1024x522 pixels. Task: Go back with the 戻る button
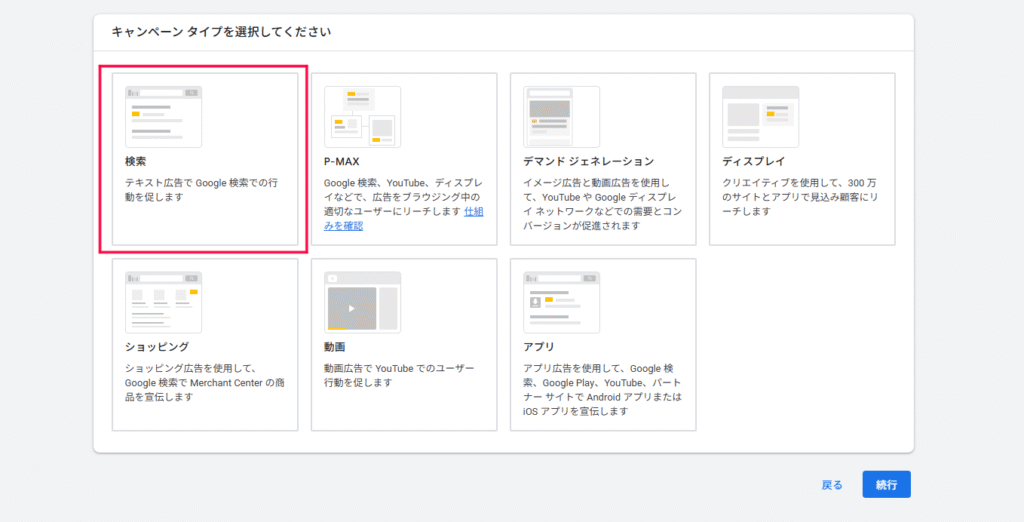(x=832, y=485)
